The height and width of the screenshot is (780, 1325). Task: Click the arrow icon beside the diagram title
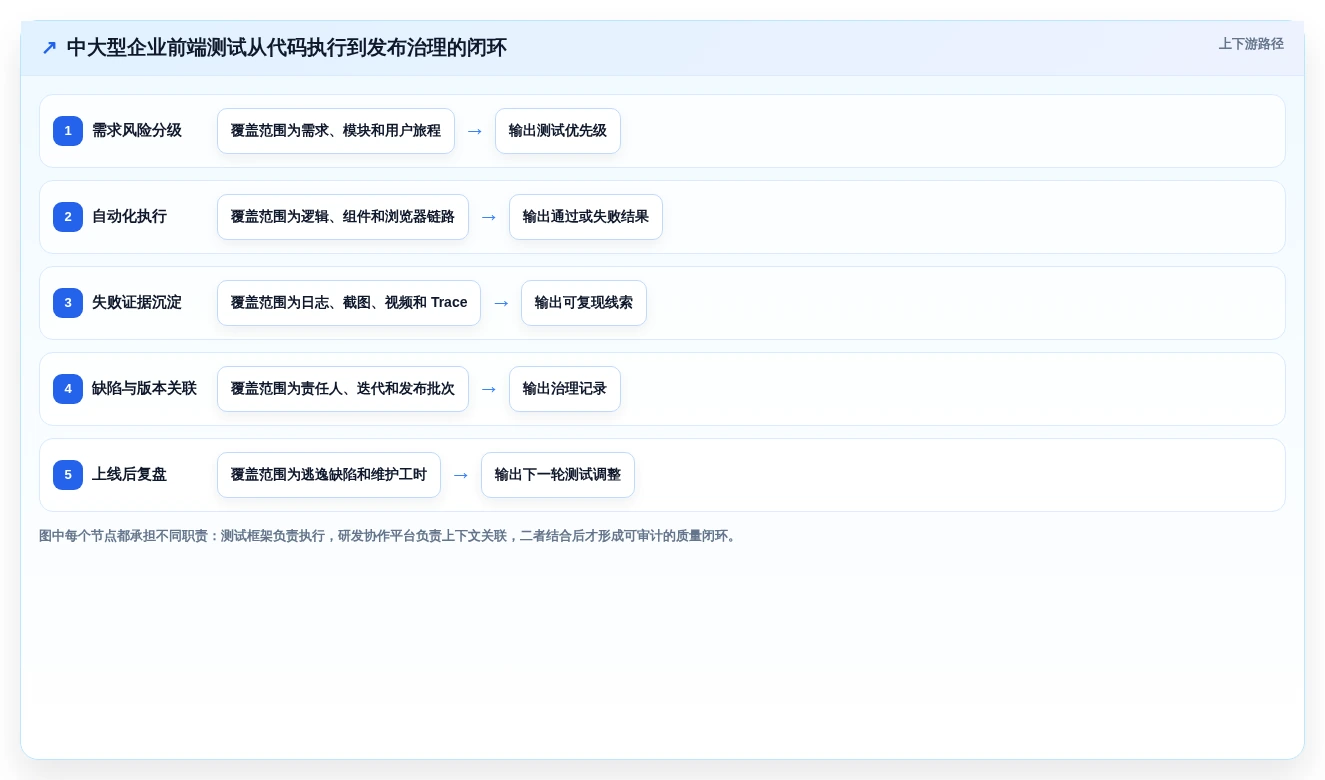click(49, 48)
